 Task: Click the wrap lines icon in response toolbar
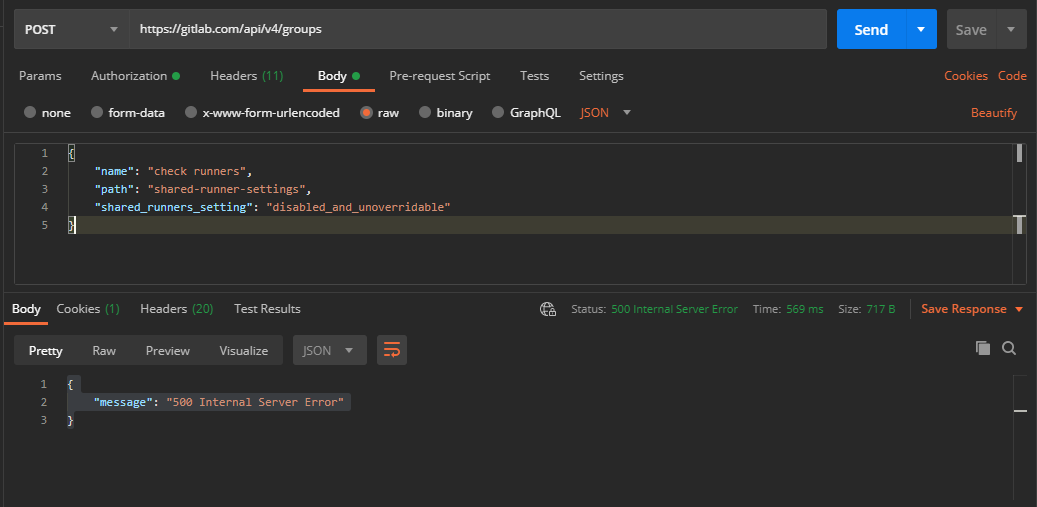click(x=392, y=350)
